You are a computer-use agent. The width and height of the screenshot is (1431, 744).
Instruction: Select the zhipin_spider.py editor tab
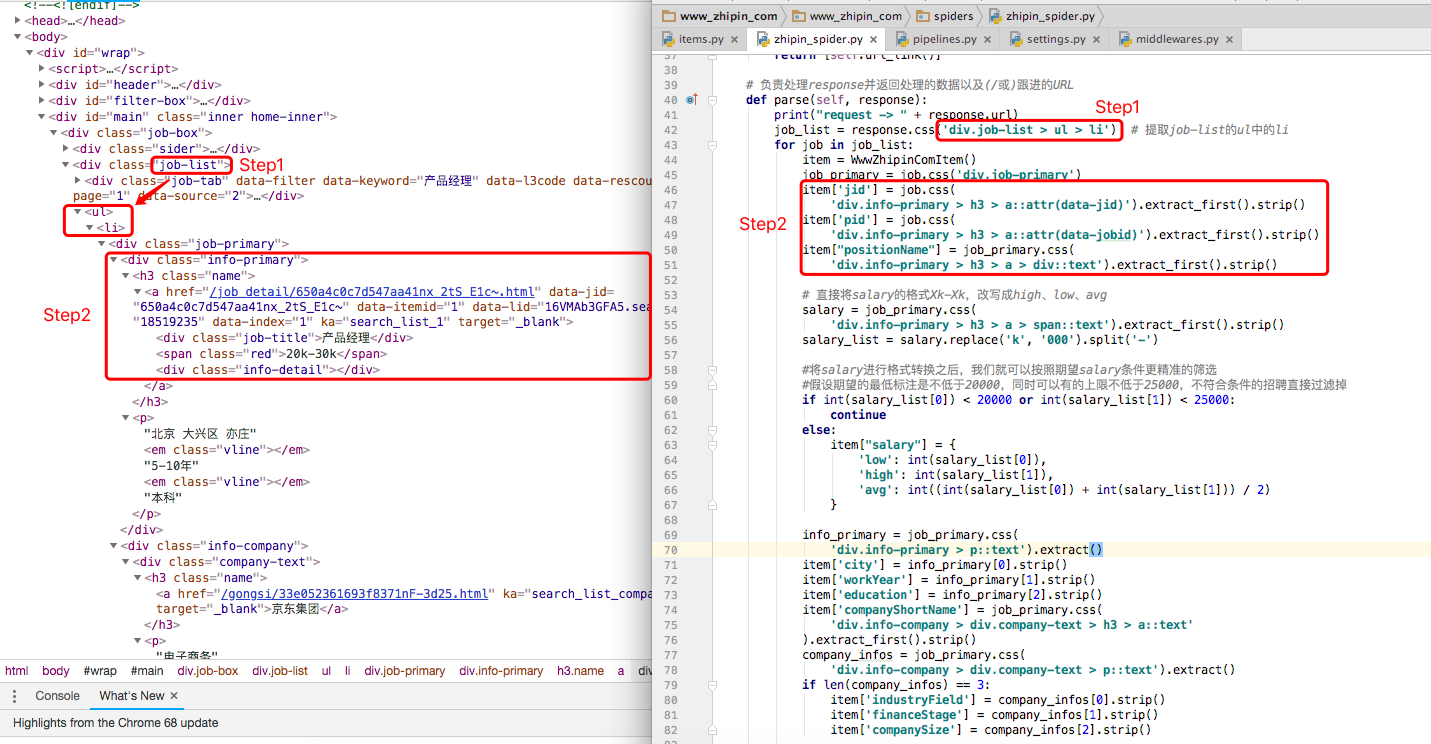tap(818, 39)
